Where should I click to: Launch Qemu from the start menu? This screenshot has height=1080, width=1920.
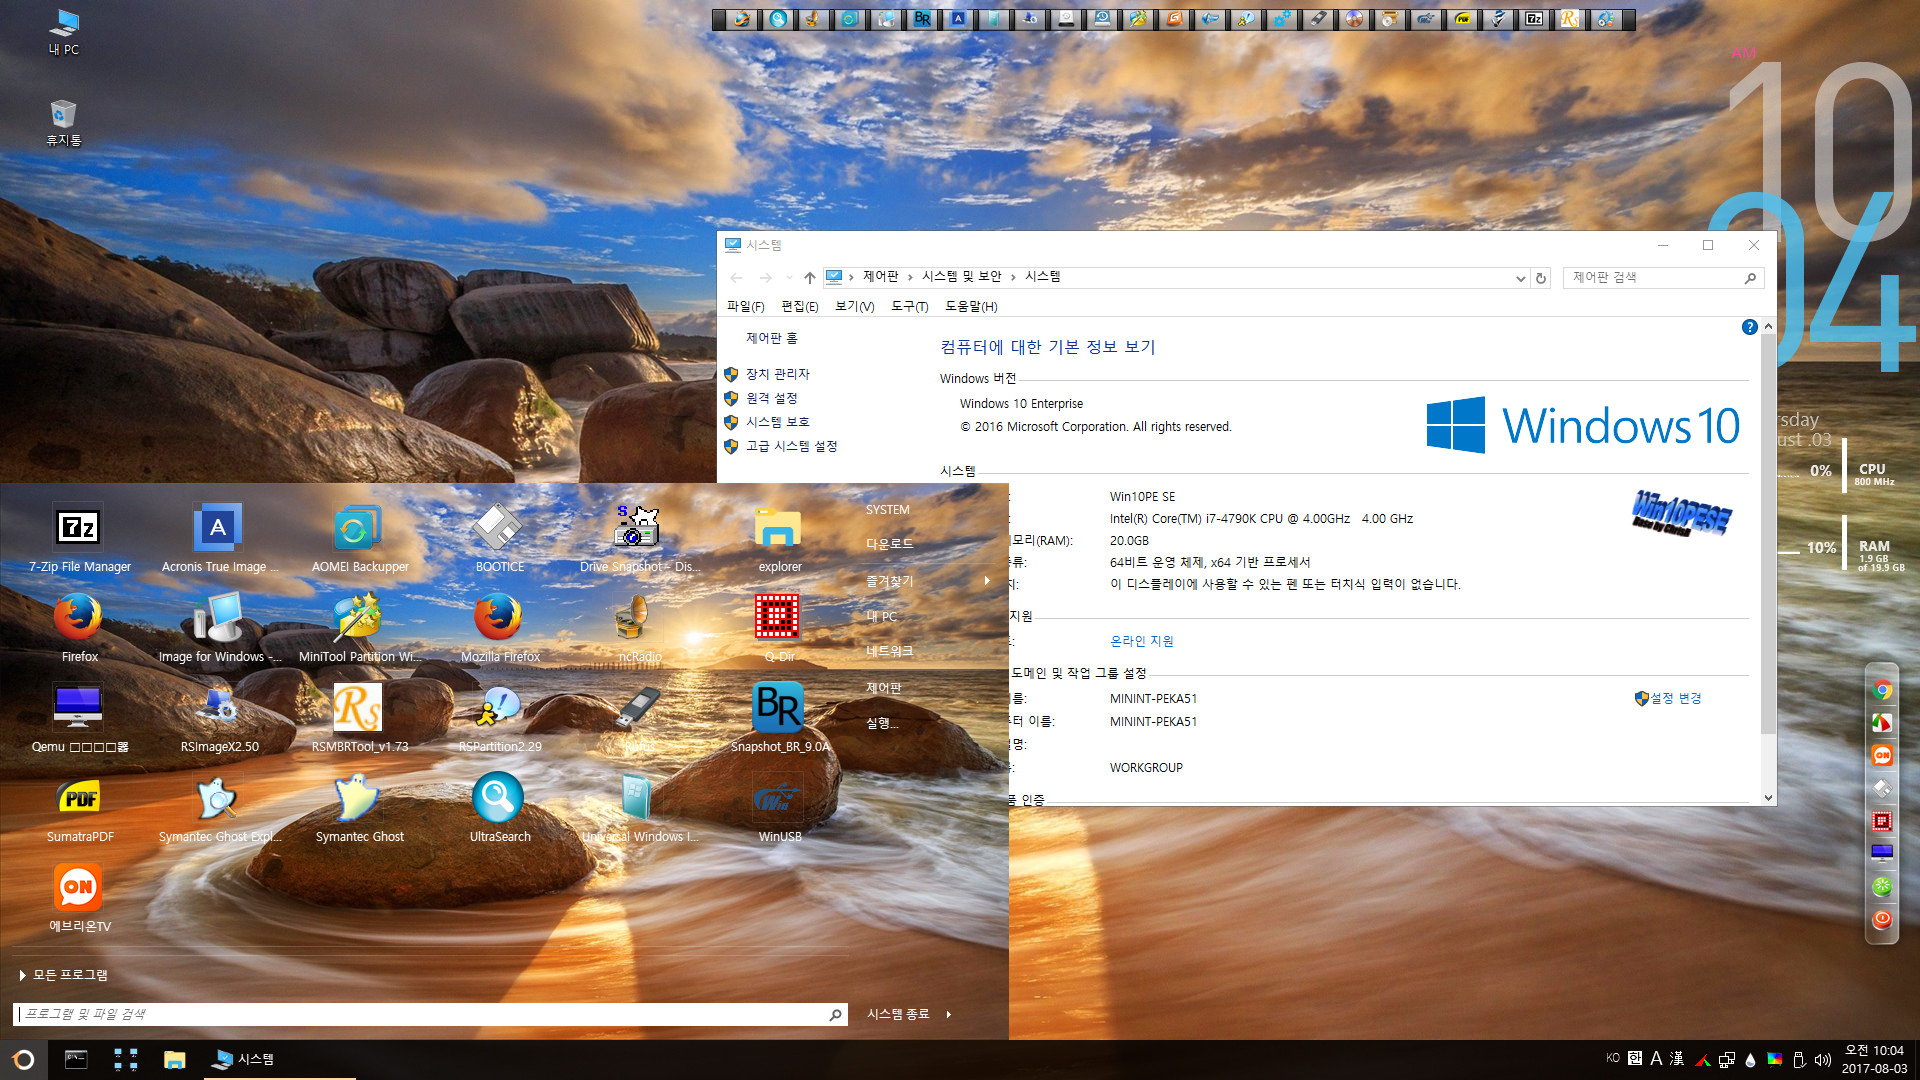(79, 719)
